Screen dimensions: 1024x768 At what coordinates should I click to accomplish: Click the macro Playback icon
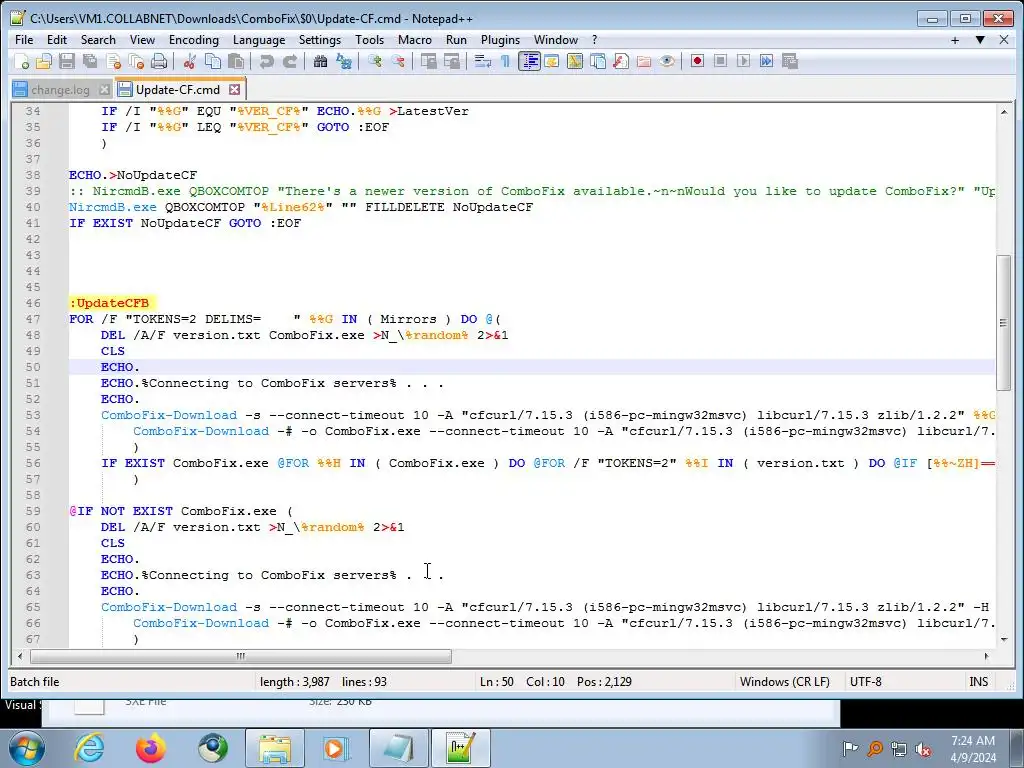[x=743, y=61]
